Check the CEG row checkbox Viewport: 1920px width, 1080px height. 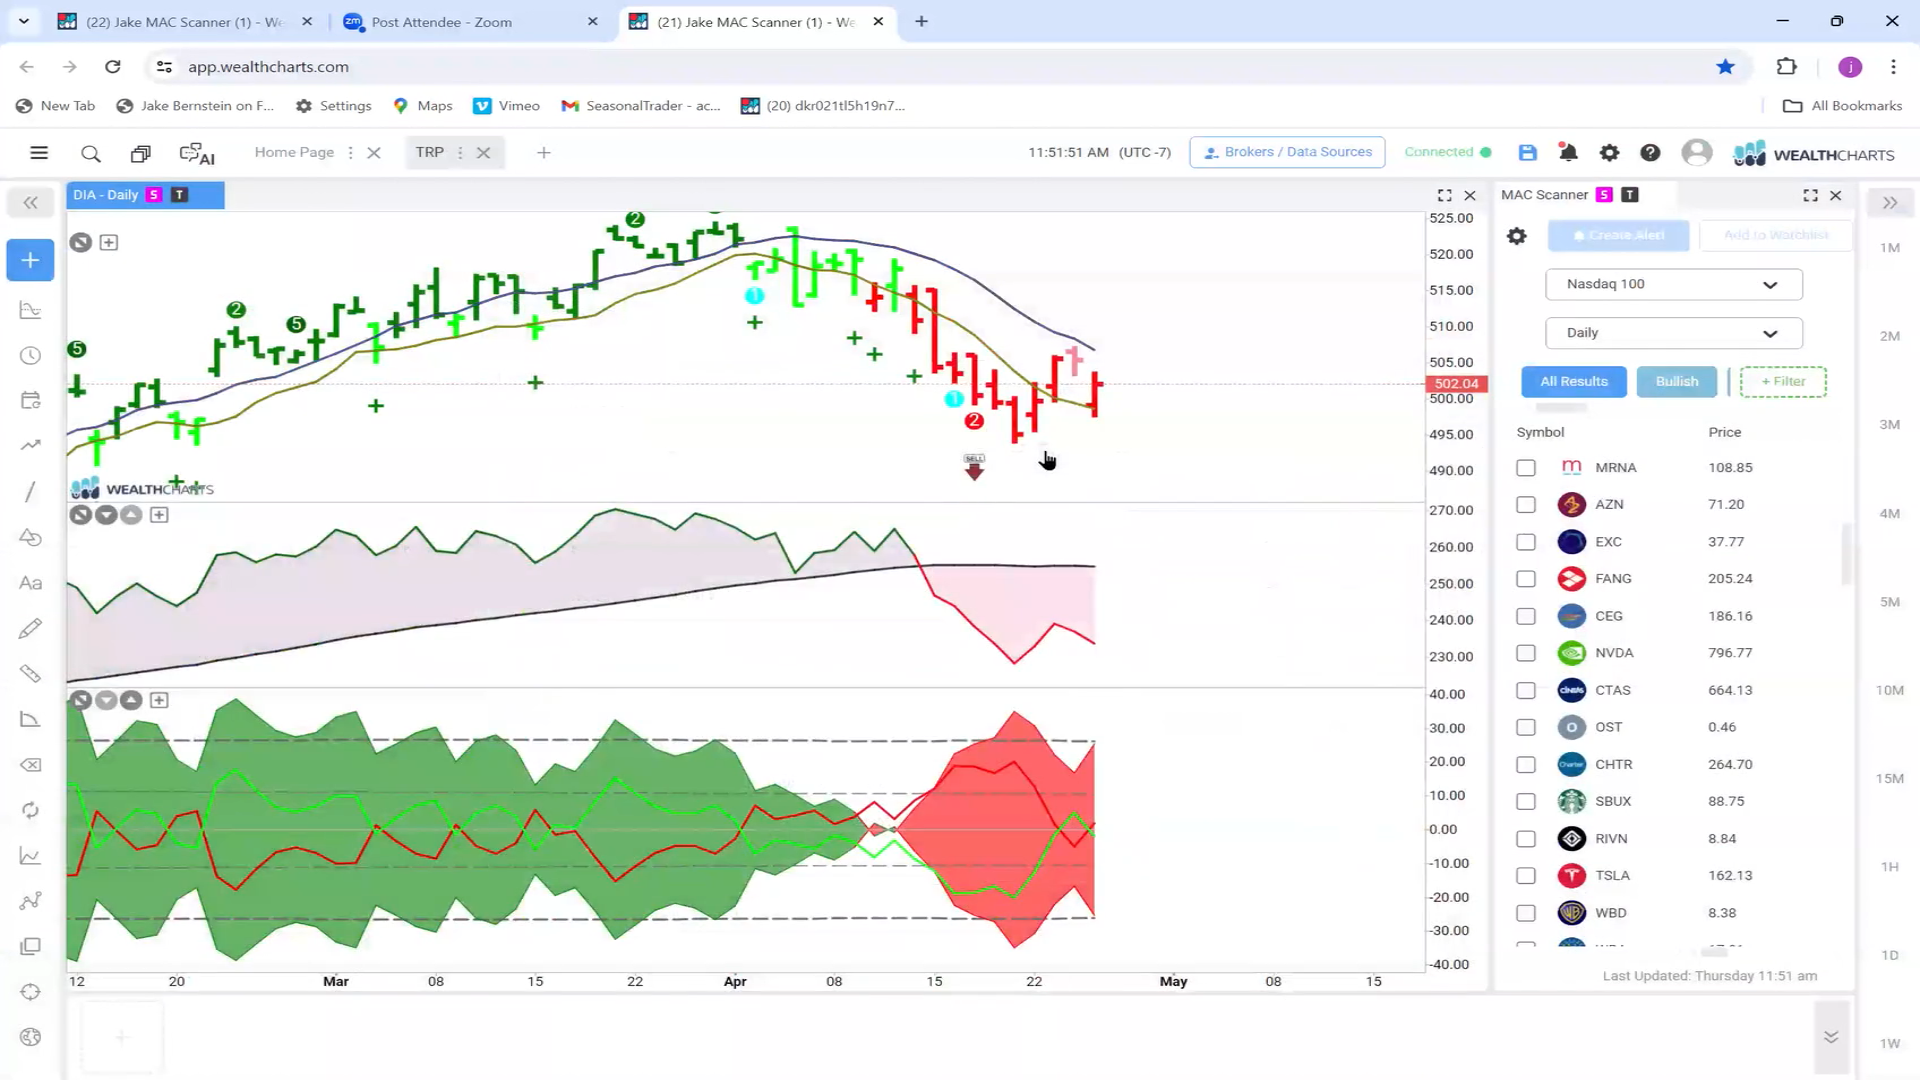click(1525, 616)
